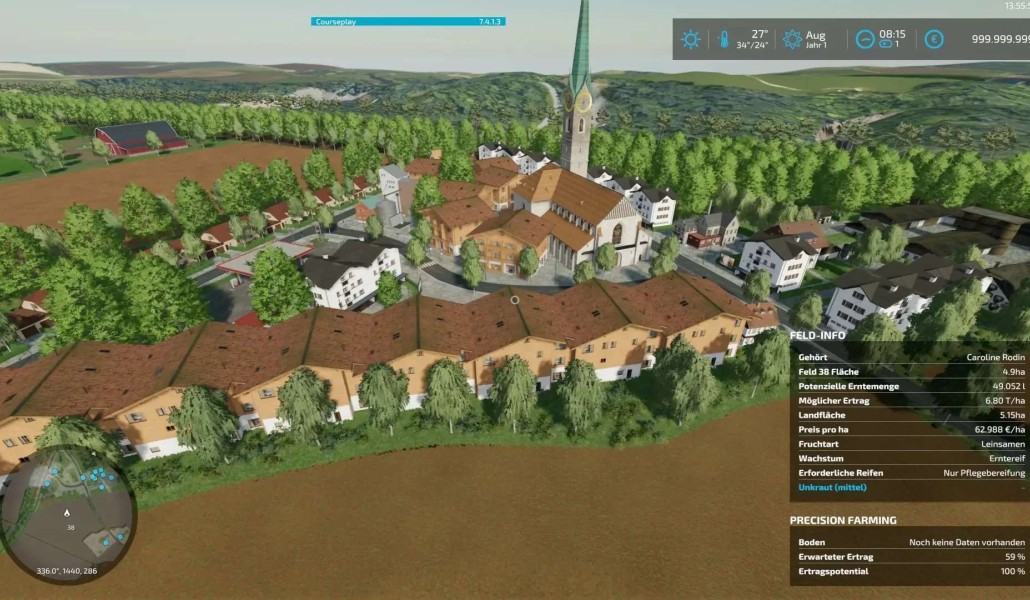Click the PRECISION FARMING header
The height and width of the screenshot is (600, 1030).
click(843, 520)
